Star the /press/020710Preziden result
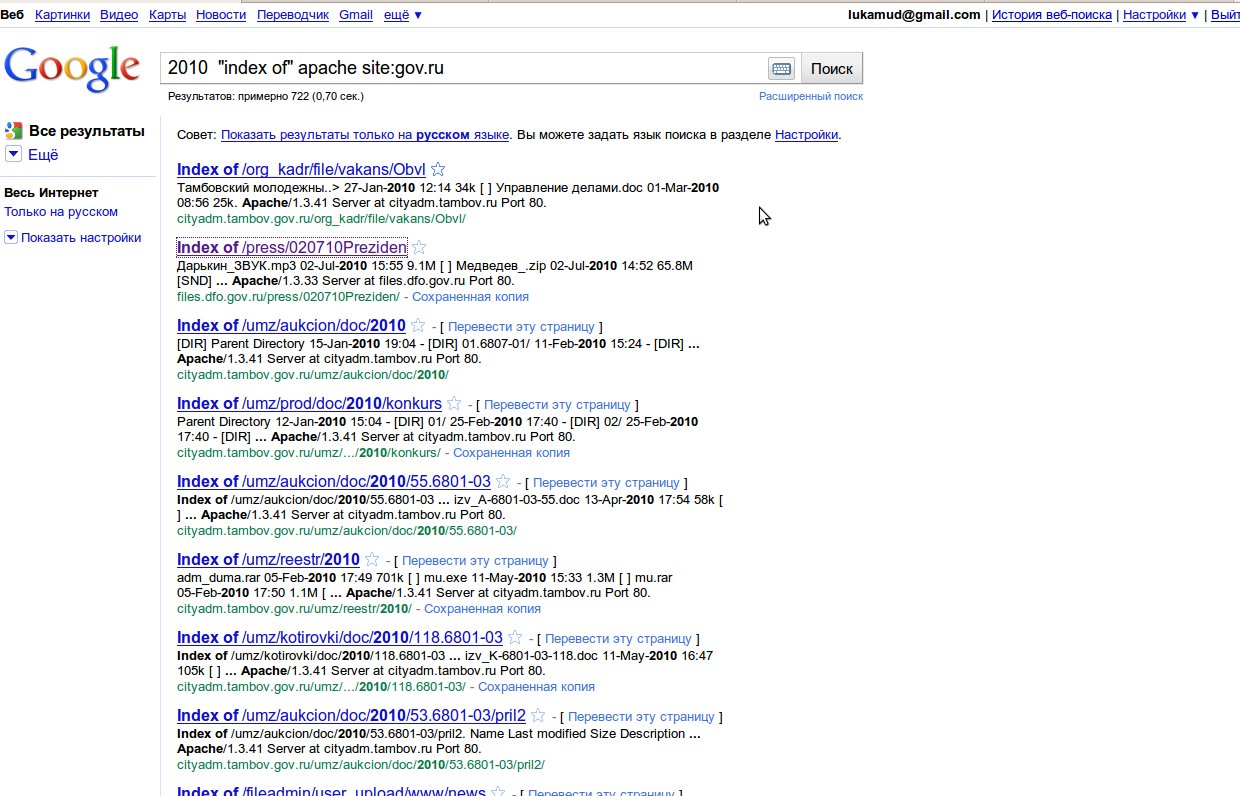 [419, 247]
